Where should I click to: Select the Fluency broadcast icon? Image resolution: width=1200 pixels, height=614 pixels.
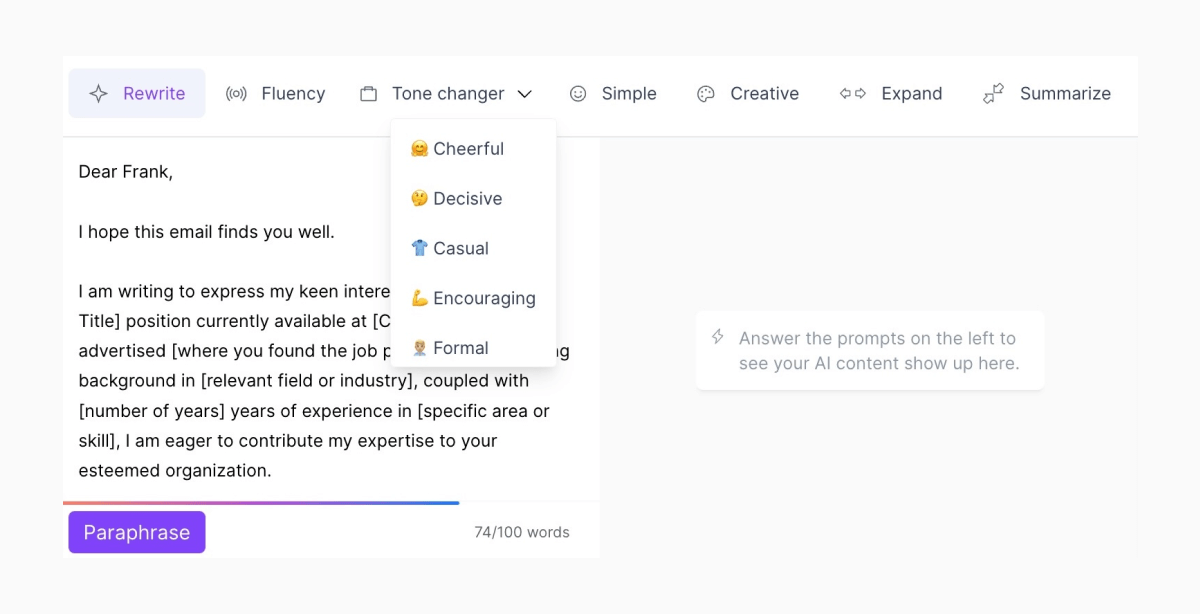[x=236, y=94]
